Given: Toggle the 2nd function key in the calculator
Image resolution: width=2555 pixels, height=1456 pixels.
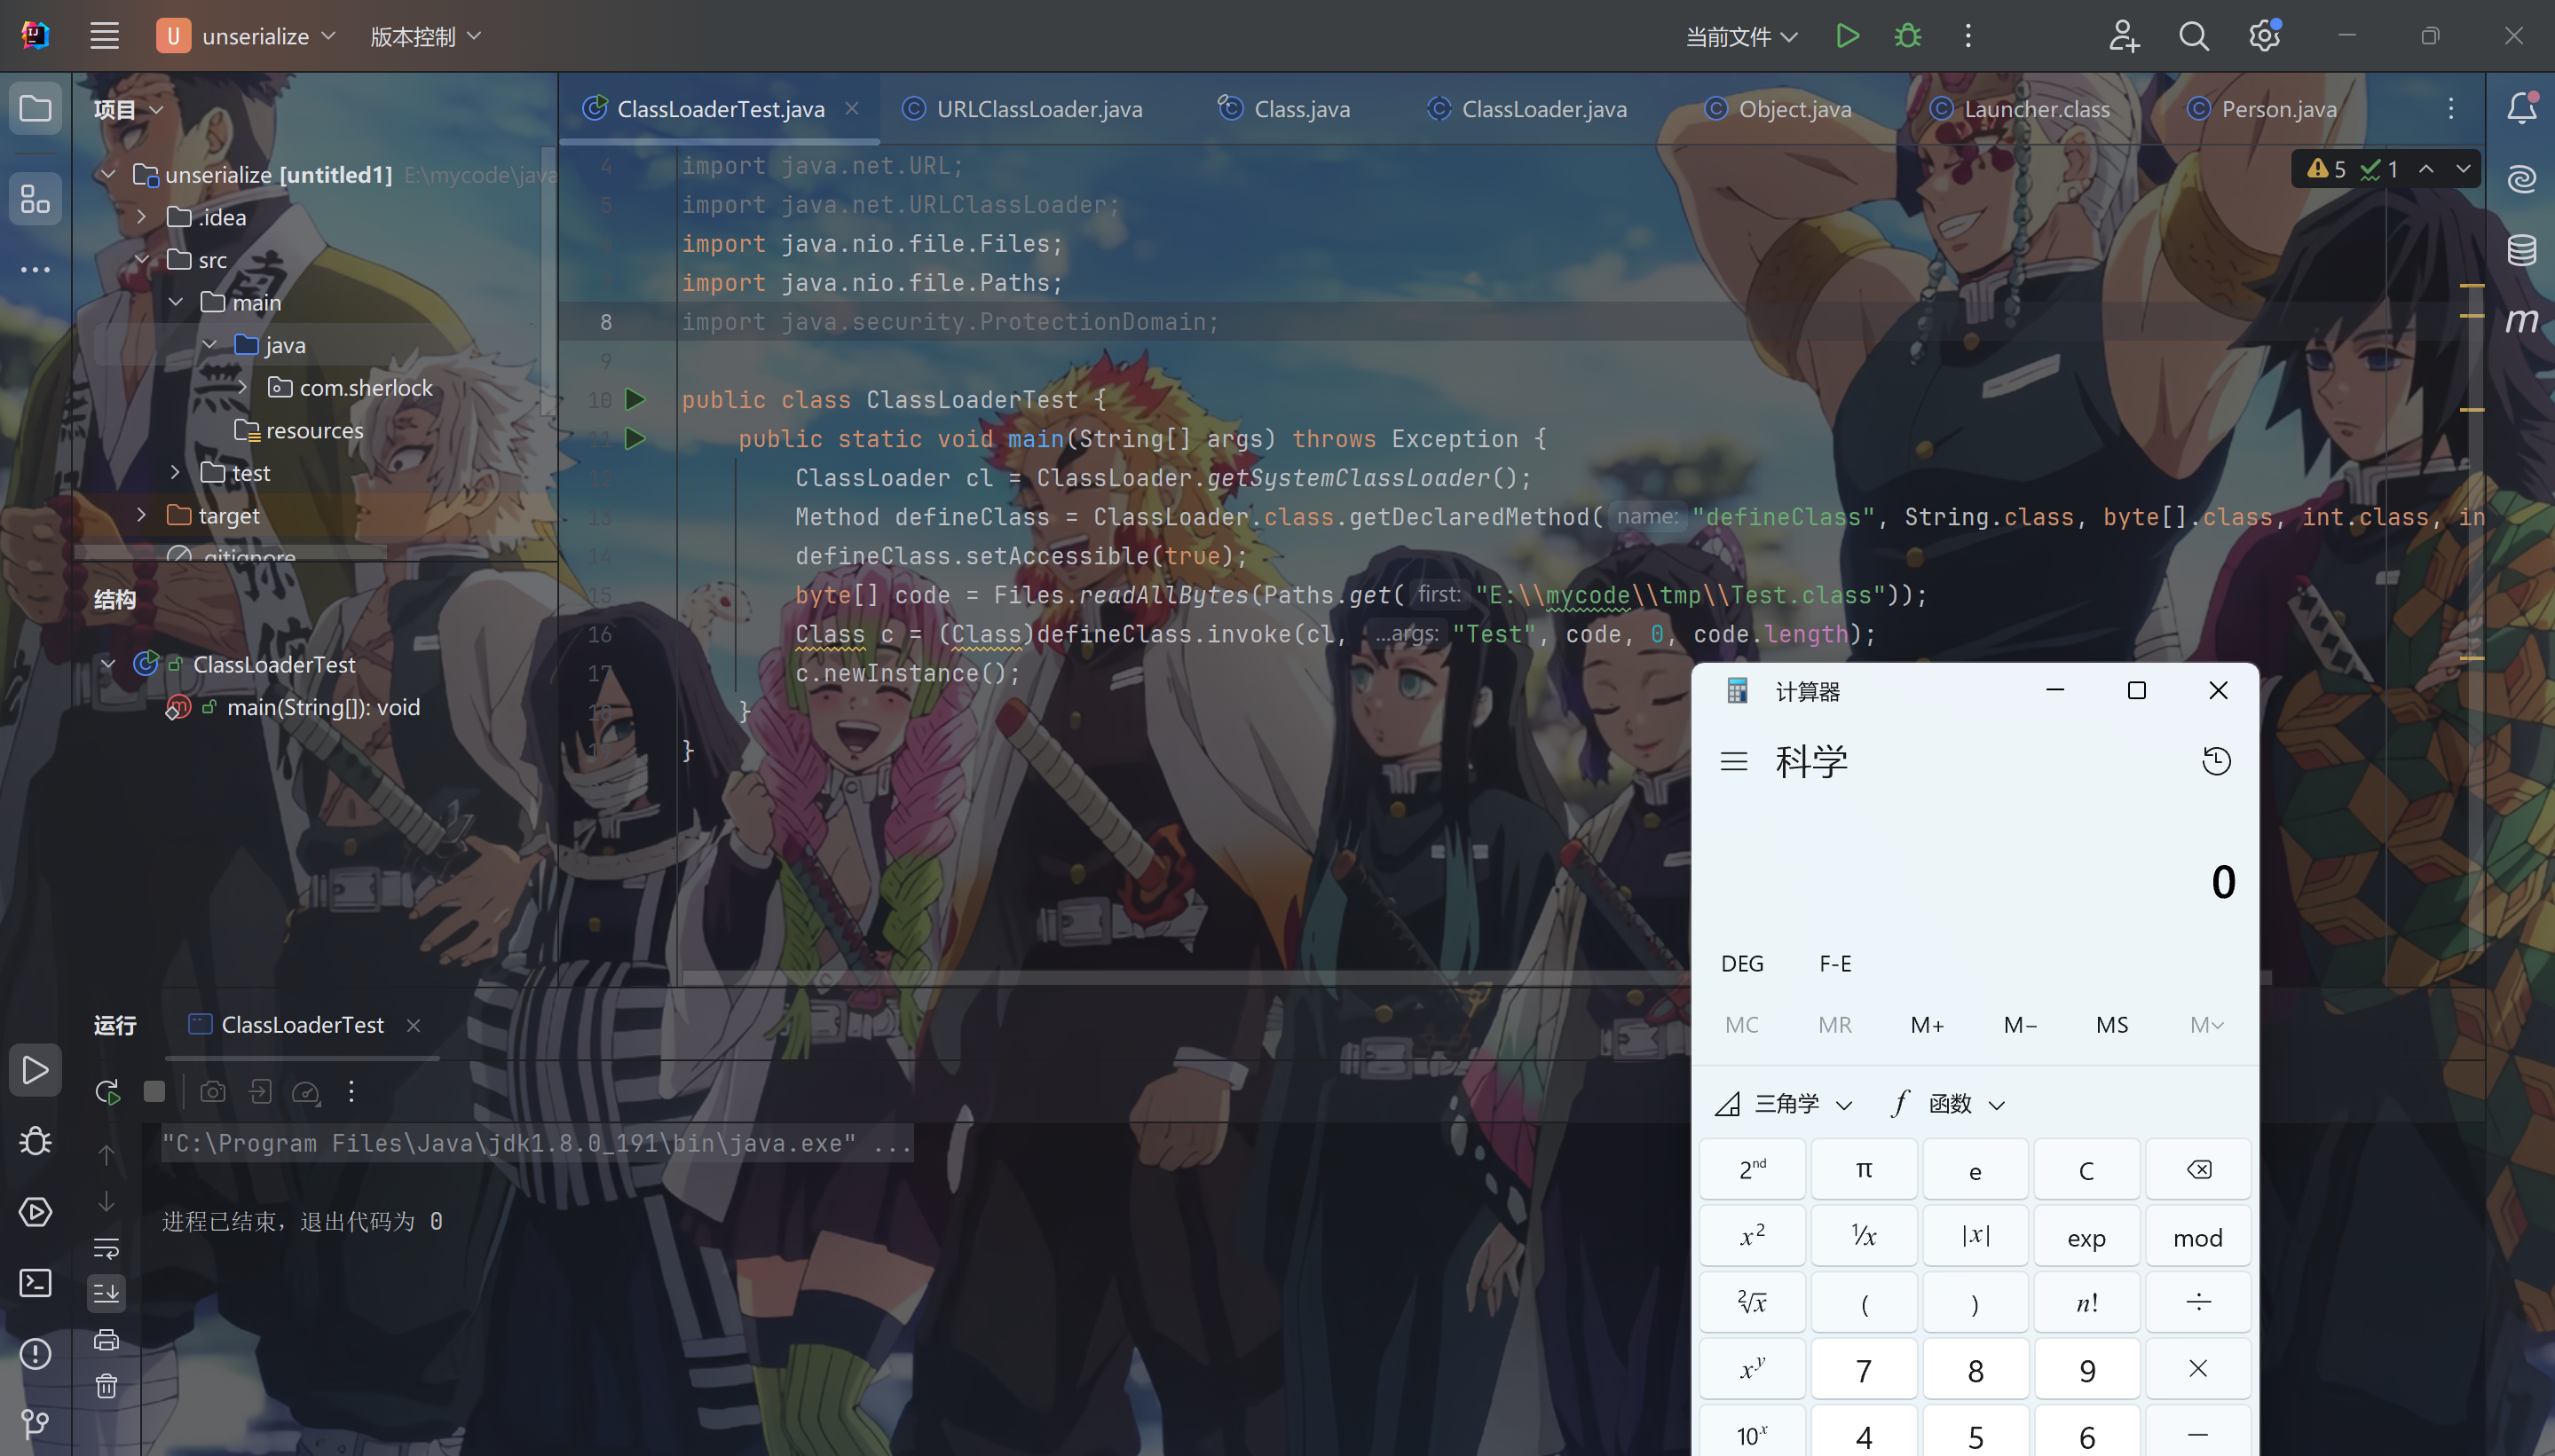Looking at the screenshot, I should pyautogui.click(x=1752, y=1169).
